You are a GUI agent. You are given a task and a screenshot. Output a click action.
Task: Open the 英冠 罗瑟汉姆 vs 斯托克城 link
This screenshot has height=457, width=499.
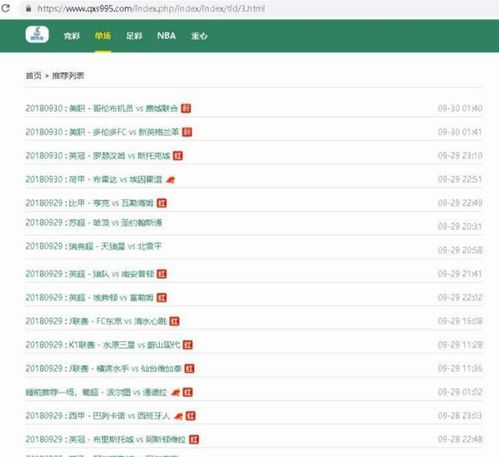coord(98,156)
